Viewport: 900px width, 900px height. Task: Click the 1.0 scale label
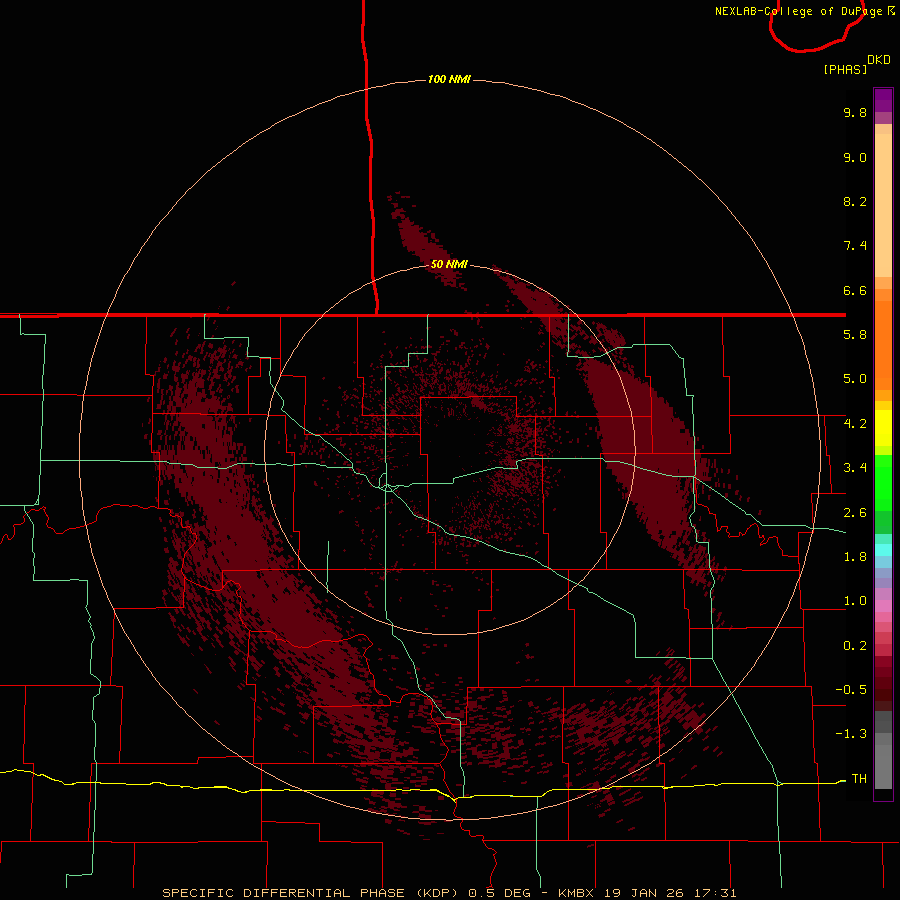[855, 601]
